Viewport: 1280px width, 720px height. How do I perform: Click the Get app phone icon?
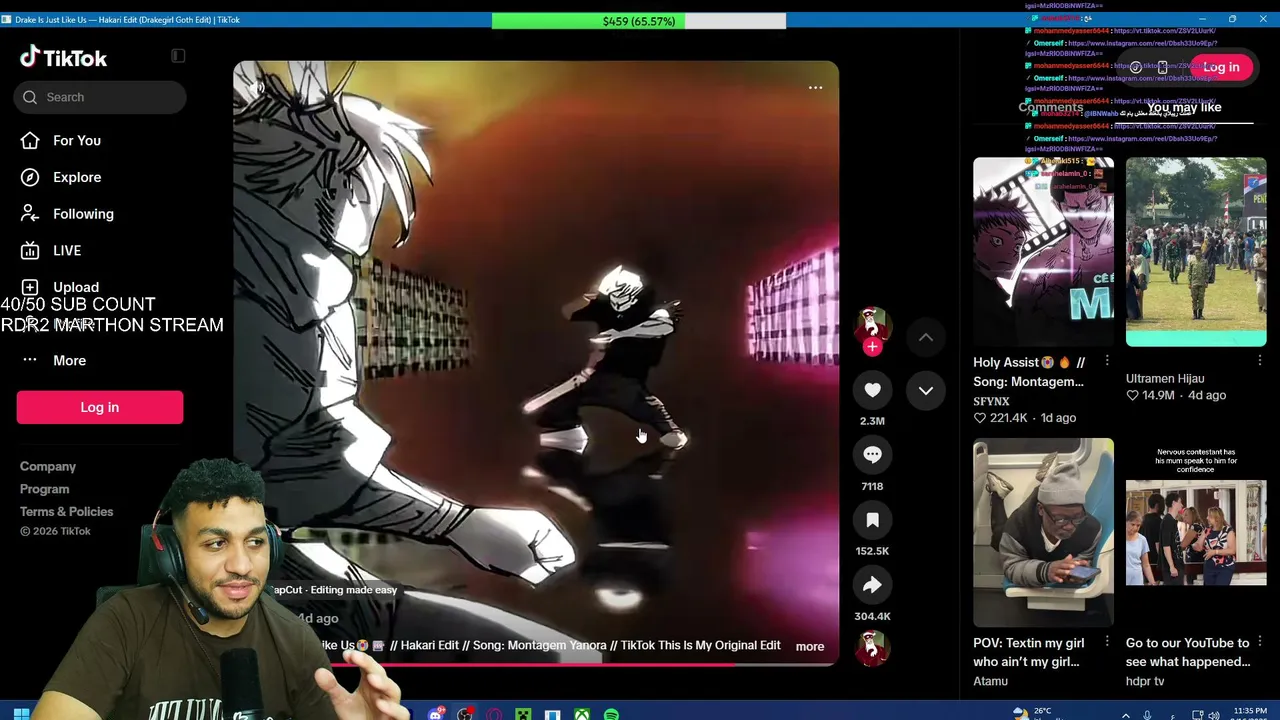click(x=1162, y=67)
